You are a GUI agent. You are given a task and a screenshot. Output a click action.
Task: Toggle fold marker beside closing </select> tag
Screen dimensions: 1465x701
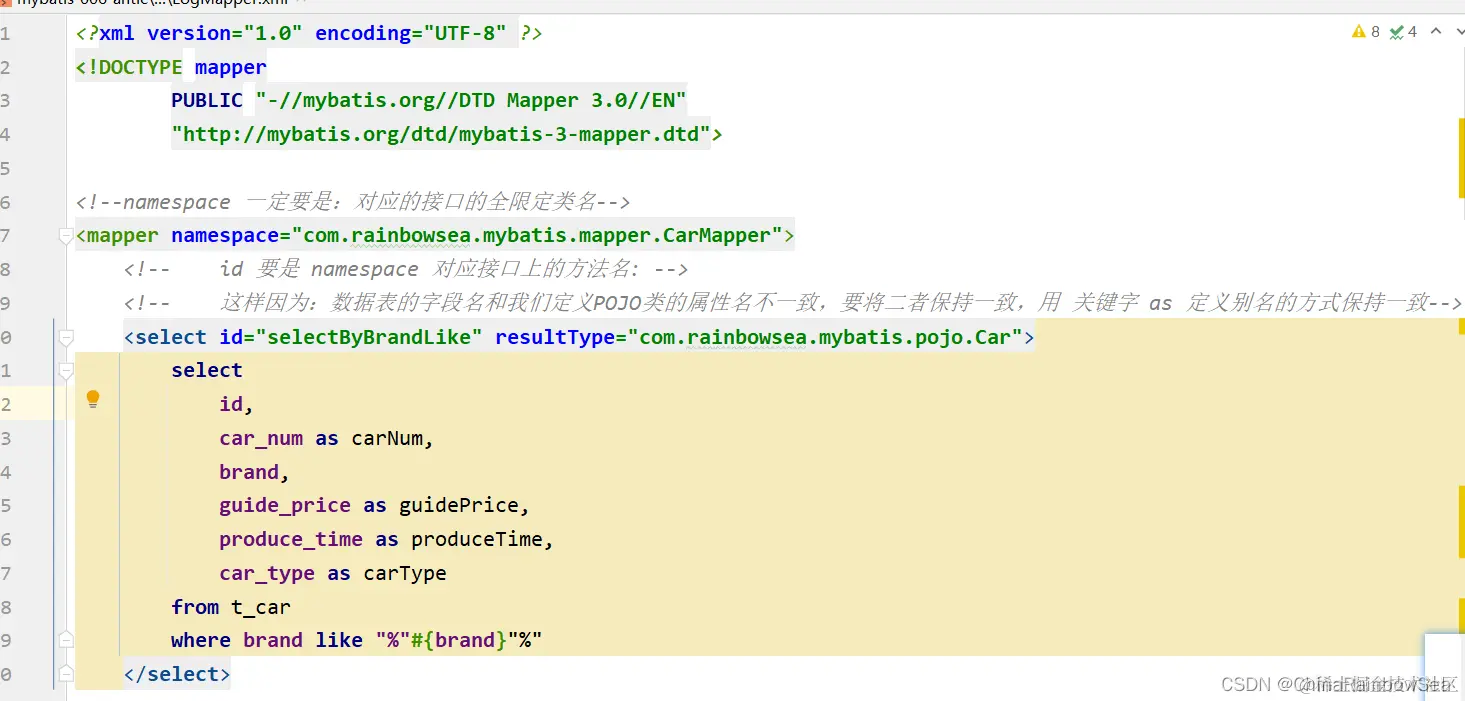(66, 674)
